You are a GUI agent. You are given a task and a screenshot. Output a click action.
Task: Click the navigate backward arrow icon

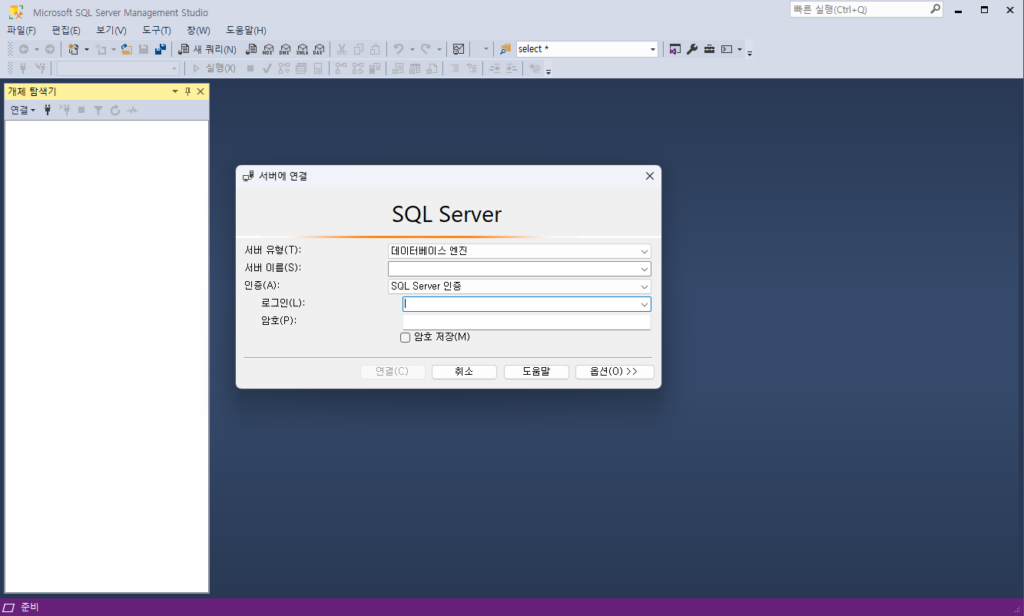coord(24,49)
